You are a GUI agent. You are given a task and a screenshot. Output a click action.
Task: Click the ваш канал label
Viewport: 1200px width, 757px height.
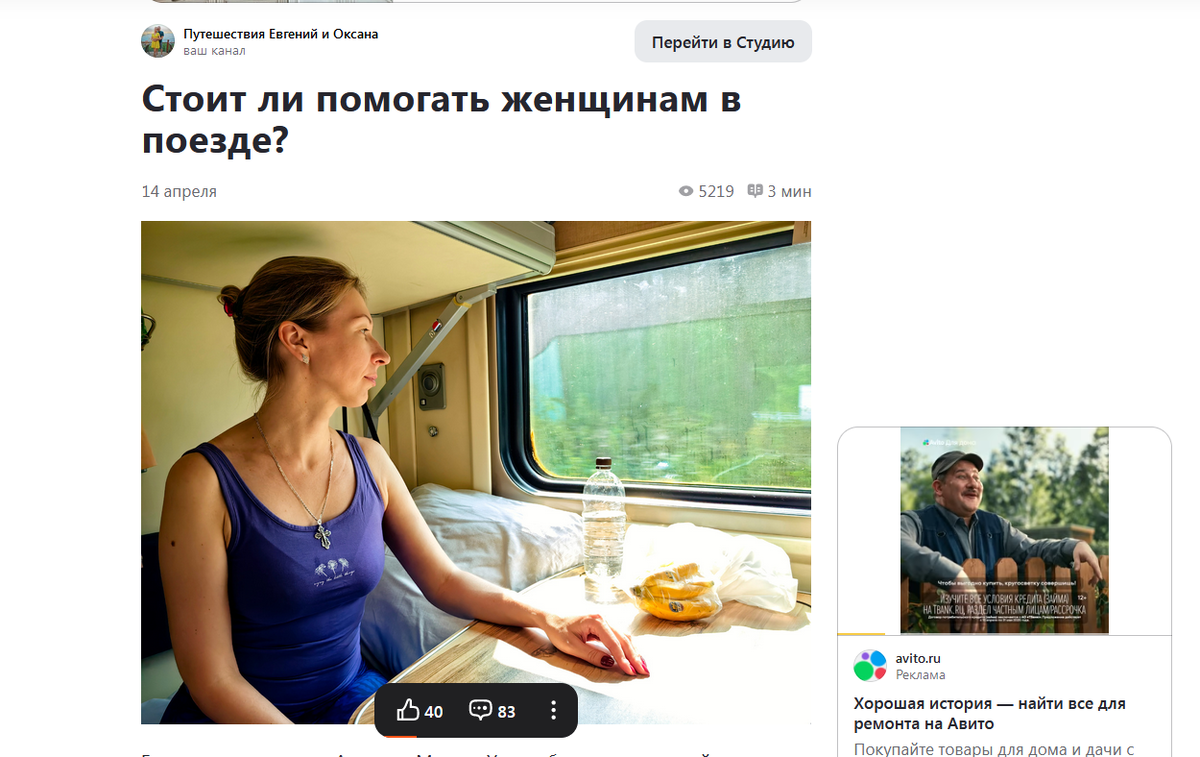pyautogui.click(x=214, y=51)
